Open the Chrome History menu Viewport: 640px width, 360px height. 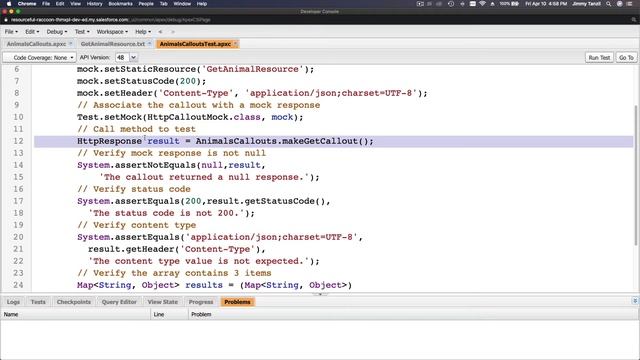pos(94,4)
